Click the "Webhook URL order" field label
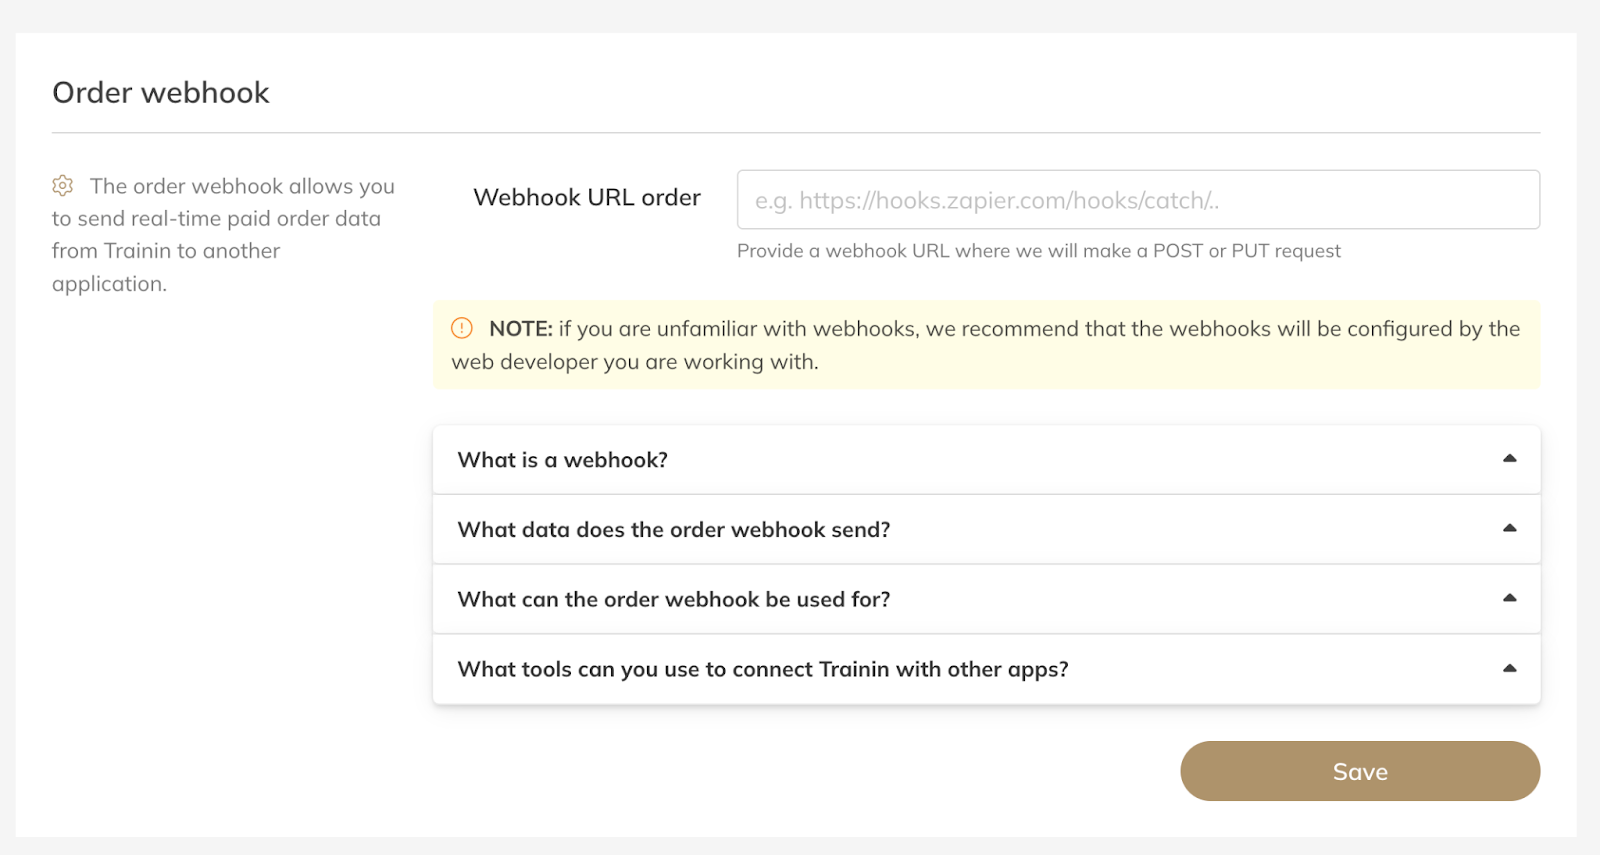 pyautogui.click(x=587, y=198)
